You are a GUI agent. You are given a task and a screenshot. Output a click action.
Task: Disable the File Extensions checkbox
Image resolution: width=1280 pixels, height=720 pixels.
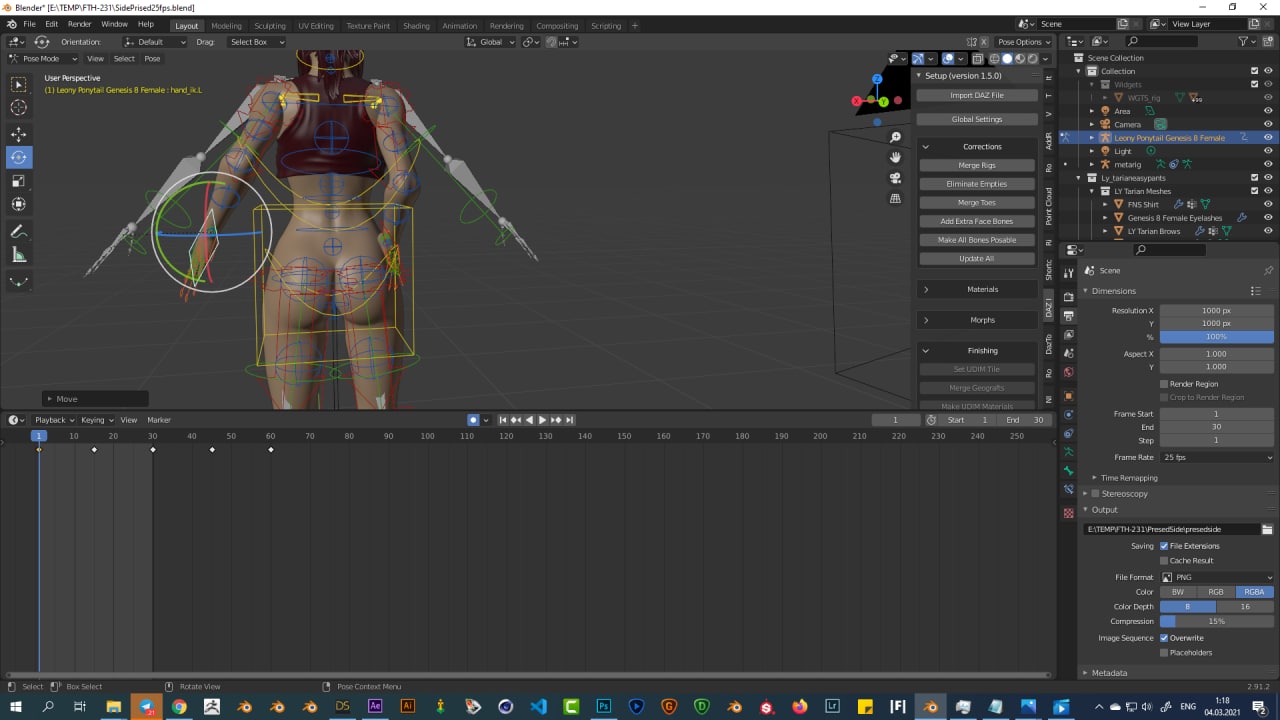[1164, 546]
